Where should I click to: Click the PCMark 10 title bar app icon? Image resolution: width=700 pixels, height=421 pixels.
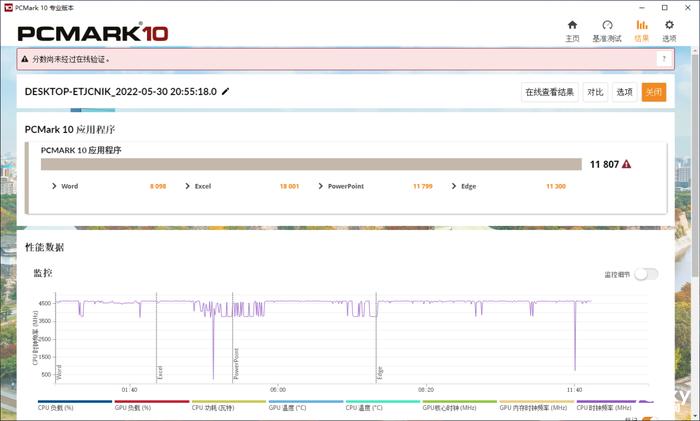click(8, 8)
